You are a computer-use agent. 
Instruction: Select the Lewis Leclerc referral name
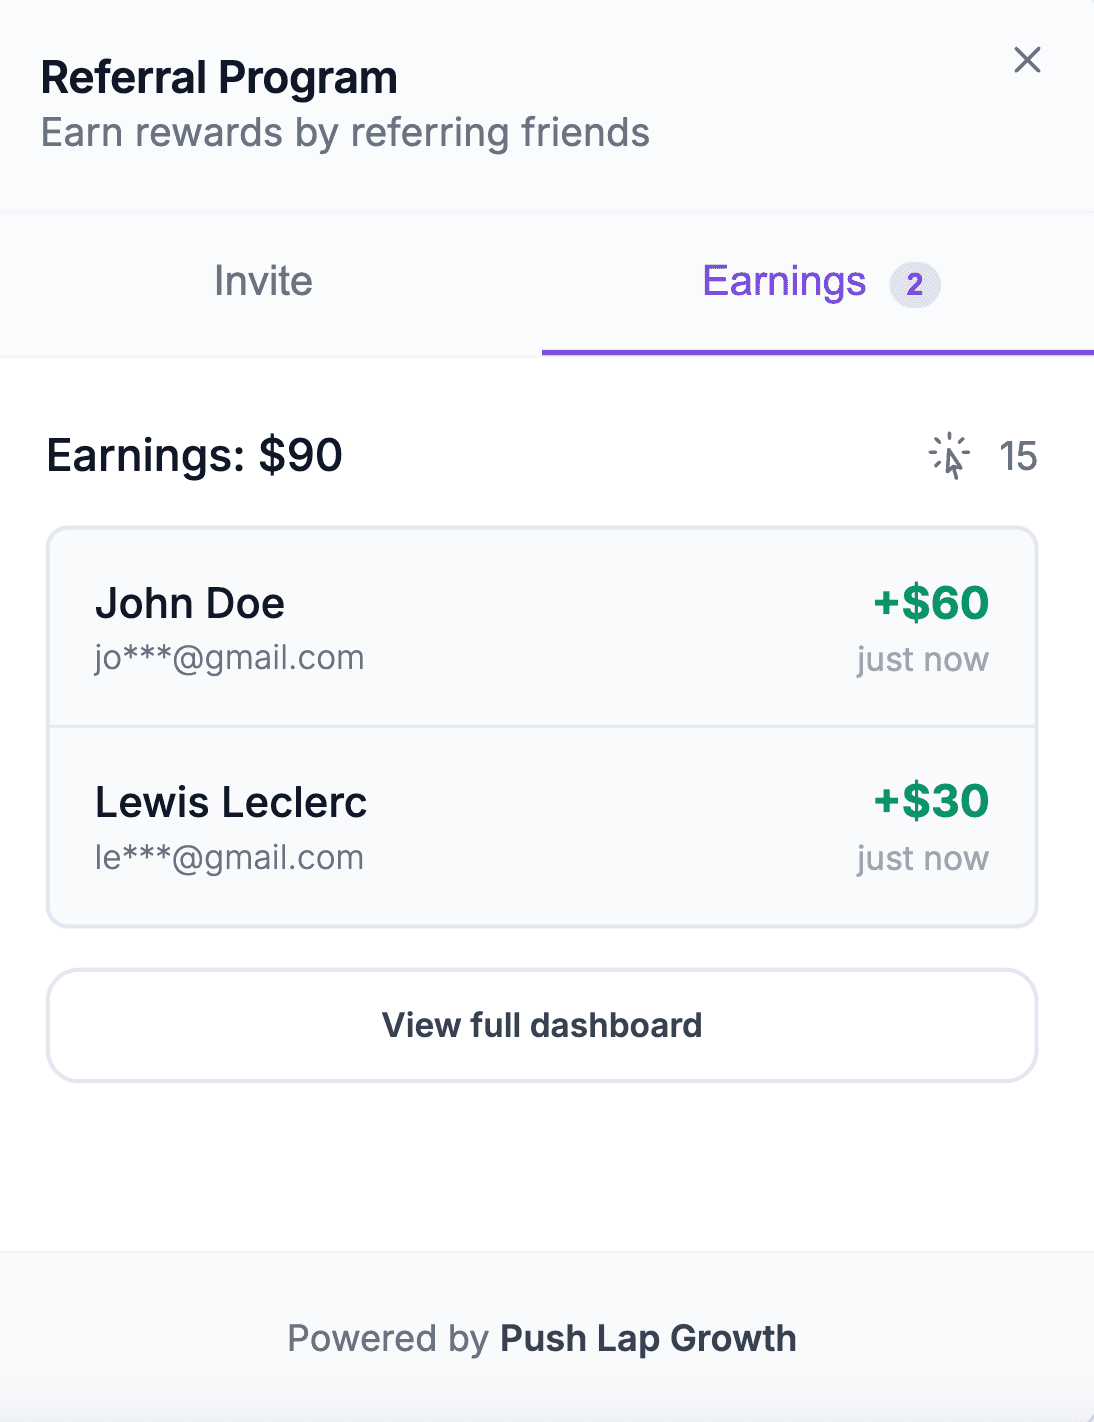[x=231, y=802]
